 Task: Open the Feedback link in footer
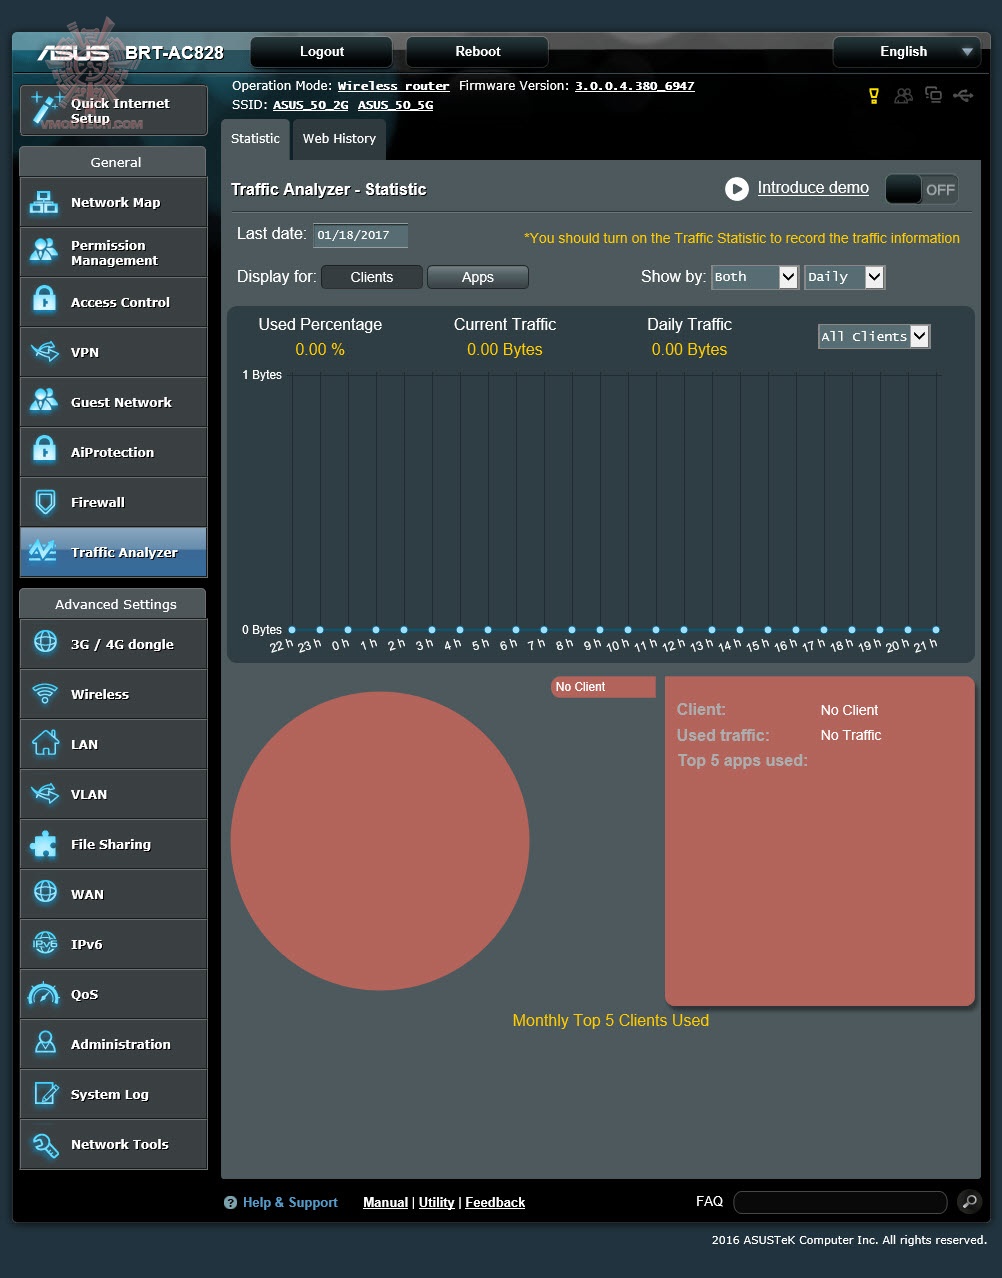[x=495, y=1203]
